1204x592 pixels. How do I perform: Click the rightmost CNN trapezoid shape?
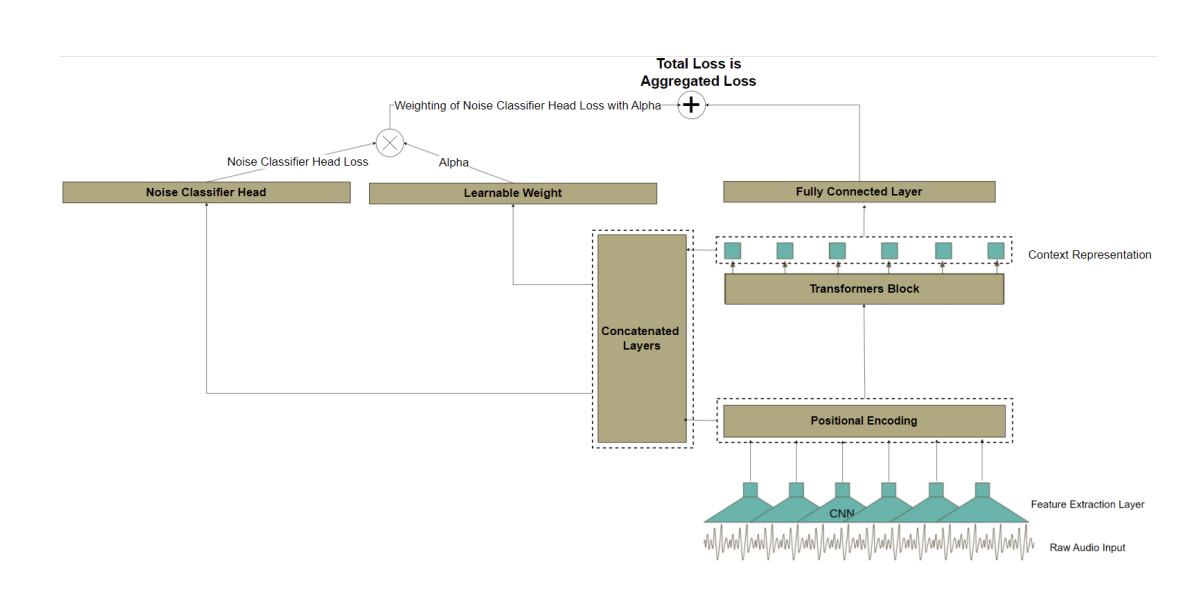[990, 510]
